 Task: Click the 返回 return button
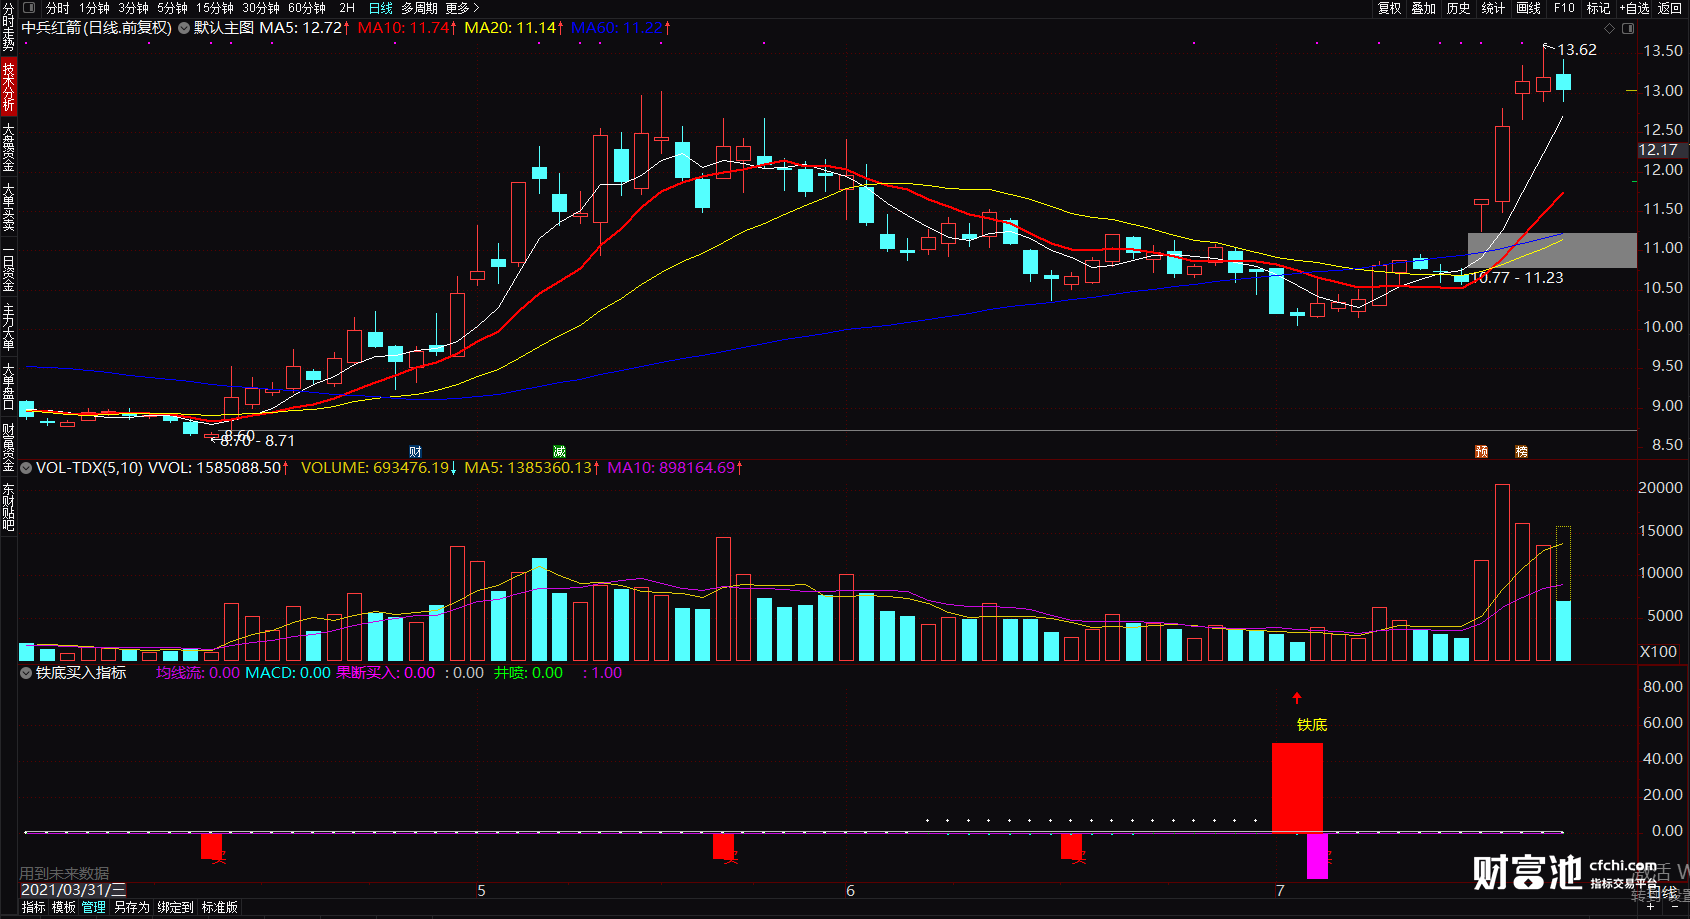1670,8
